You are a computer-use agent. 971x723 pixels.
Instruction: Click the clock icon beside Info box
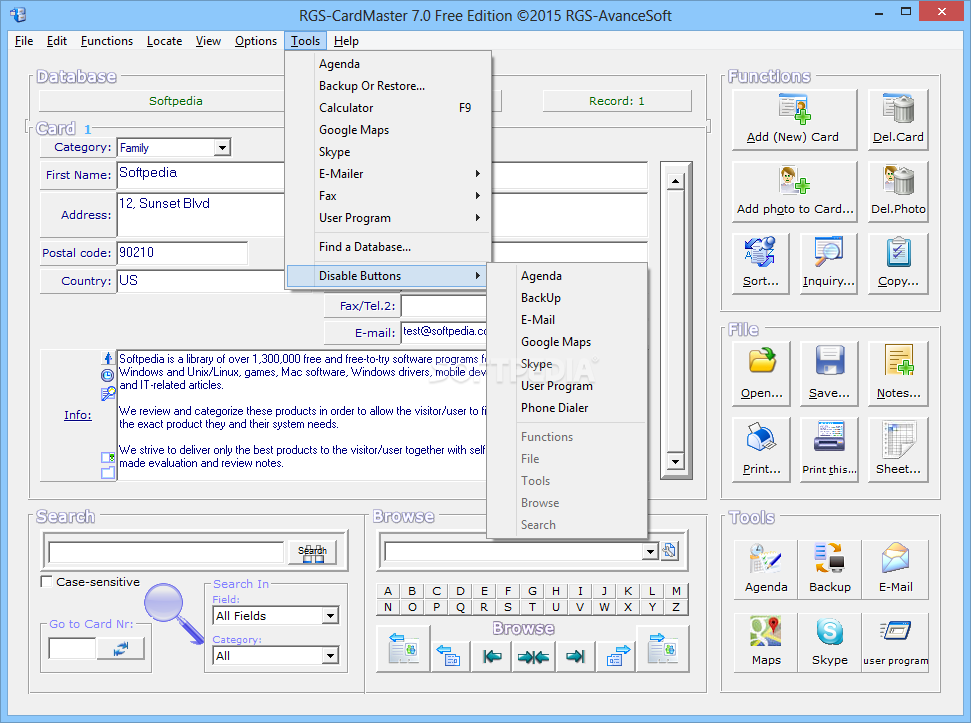coord(108,375)
